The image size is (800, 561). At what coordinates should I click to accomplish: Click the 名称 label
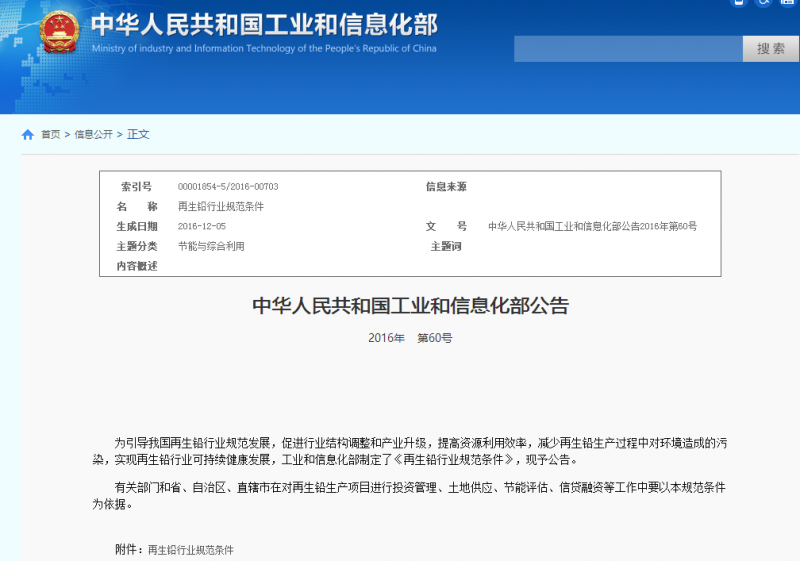[137, 207]
